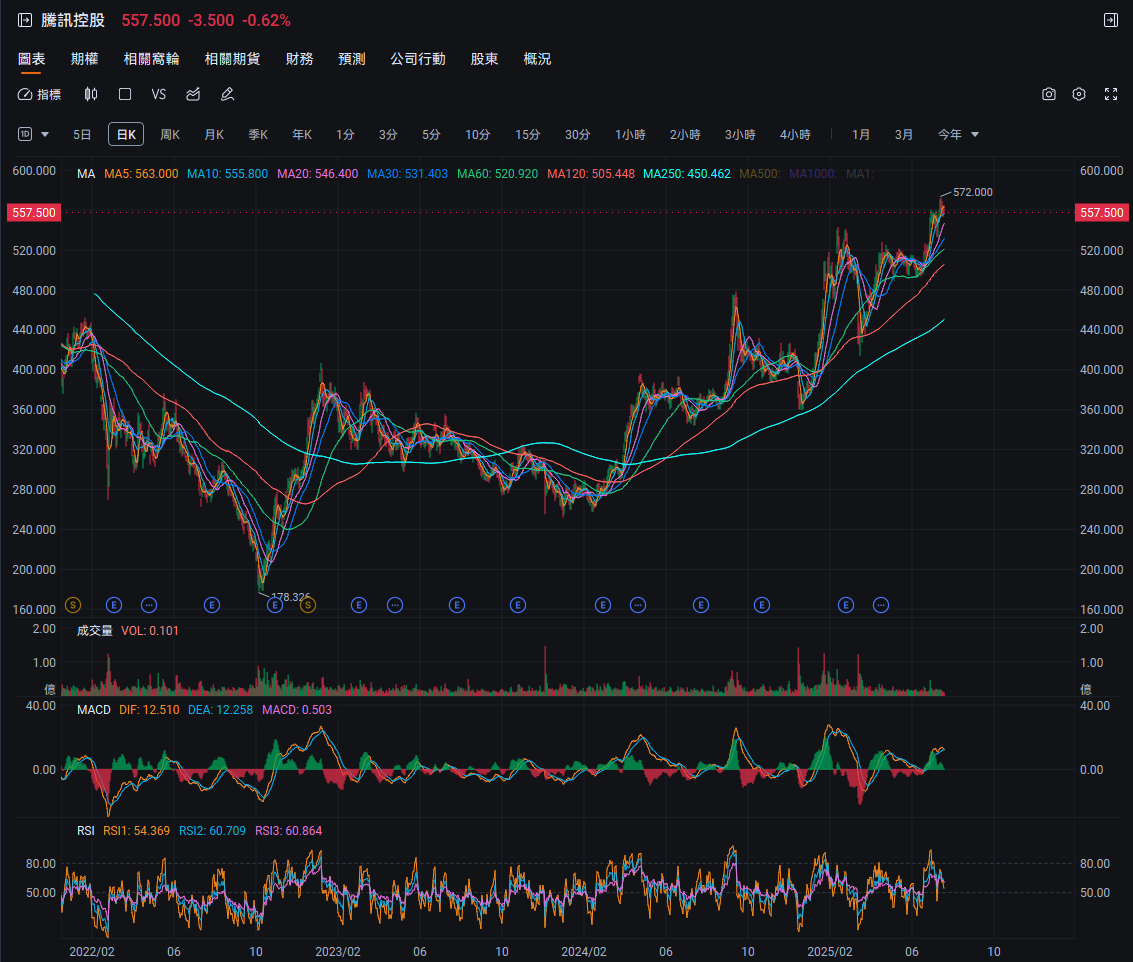Open the 期權 tab
Image resolution: width=1133 pixels, height=962 pixels.
coord(84,59)
